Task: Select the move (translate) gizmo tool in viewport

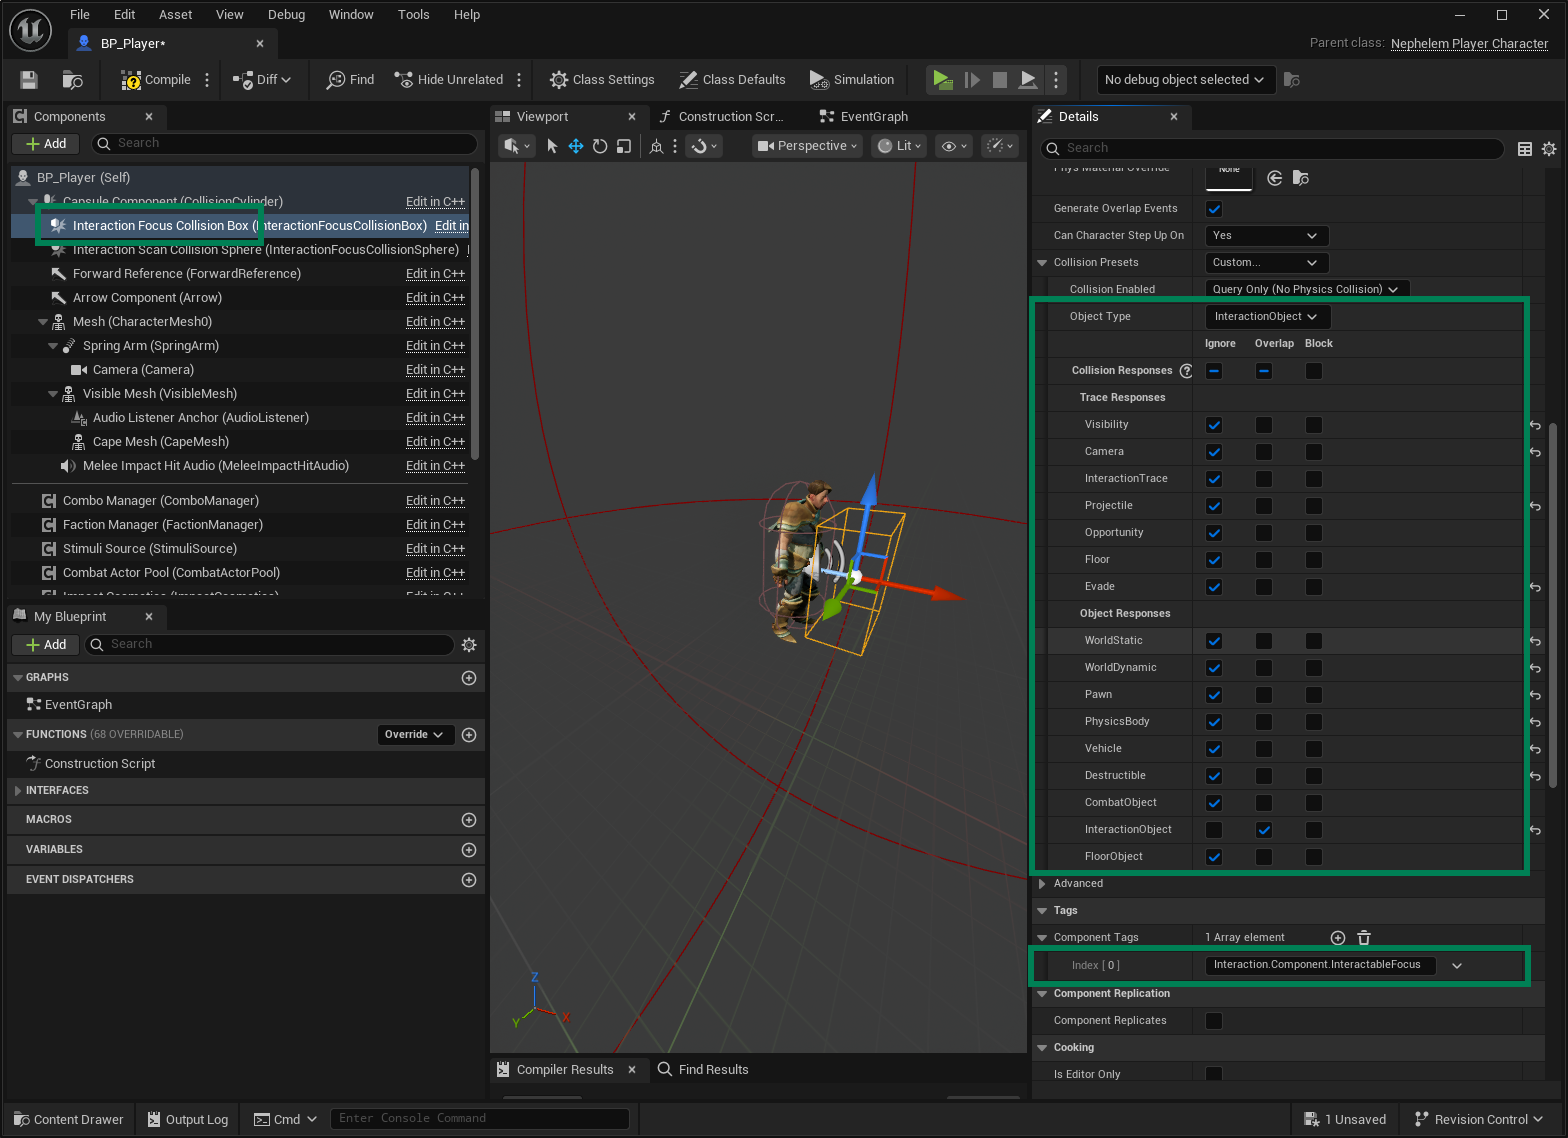Action: [576, 146]
